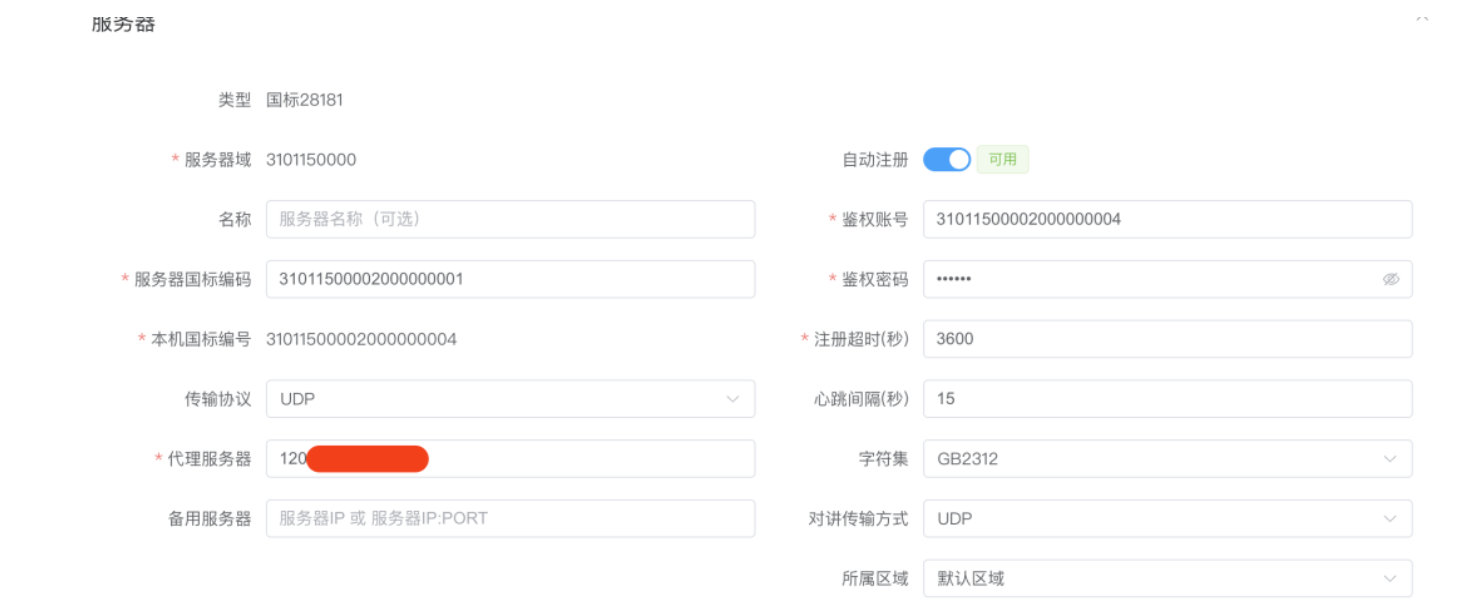Show password with eye icon in 鉴权密码

click(x=1390, y=280)
